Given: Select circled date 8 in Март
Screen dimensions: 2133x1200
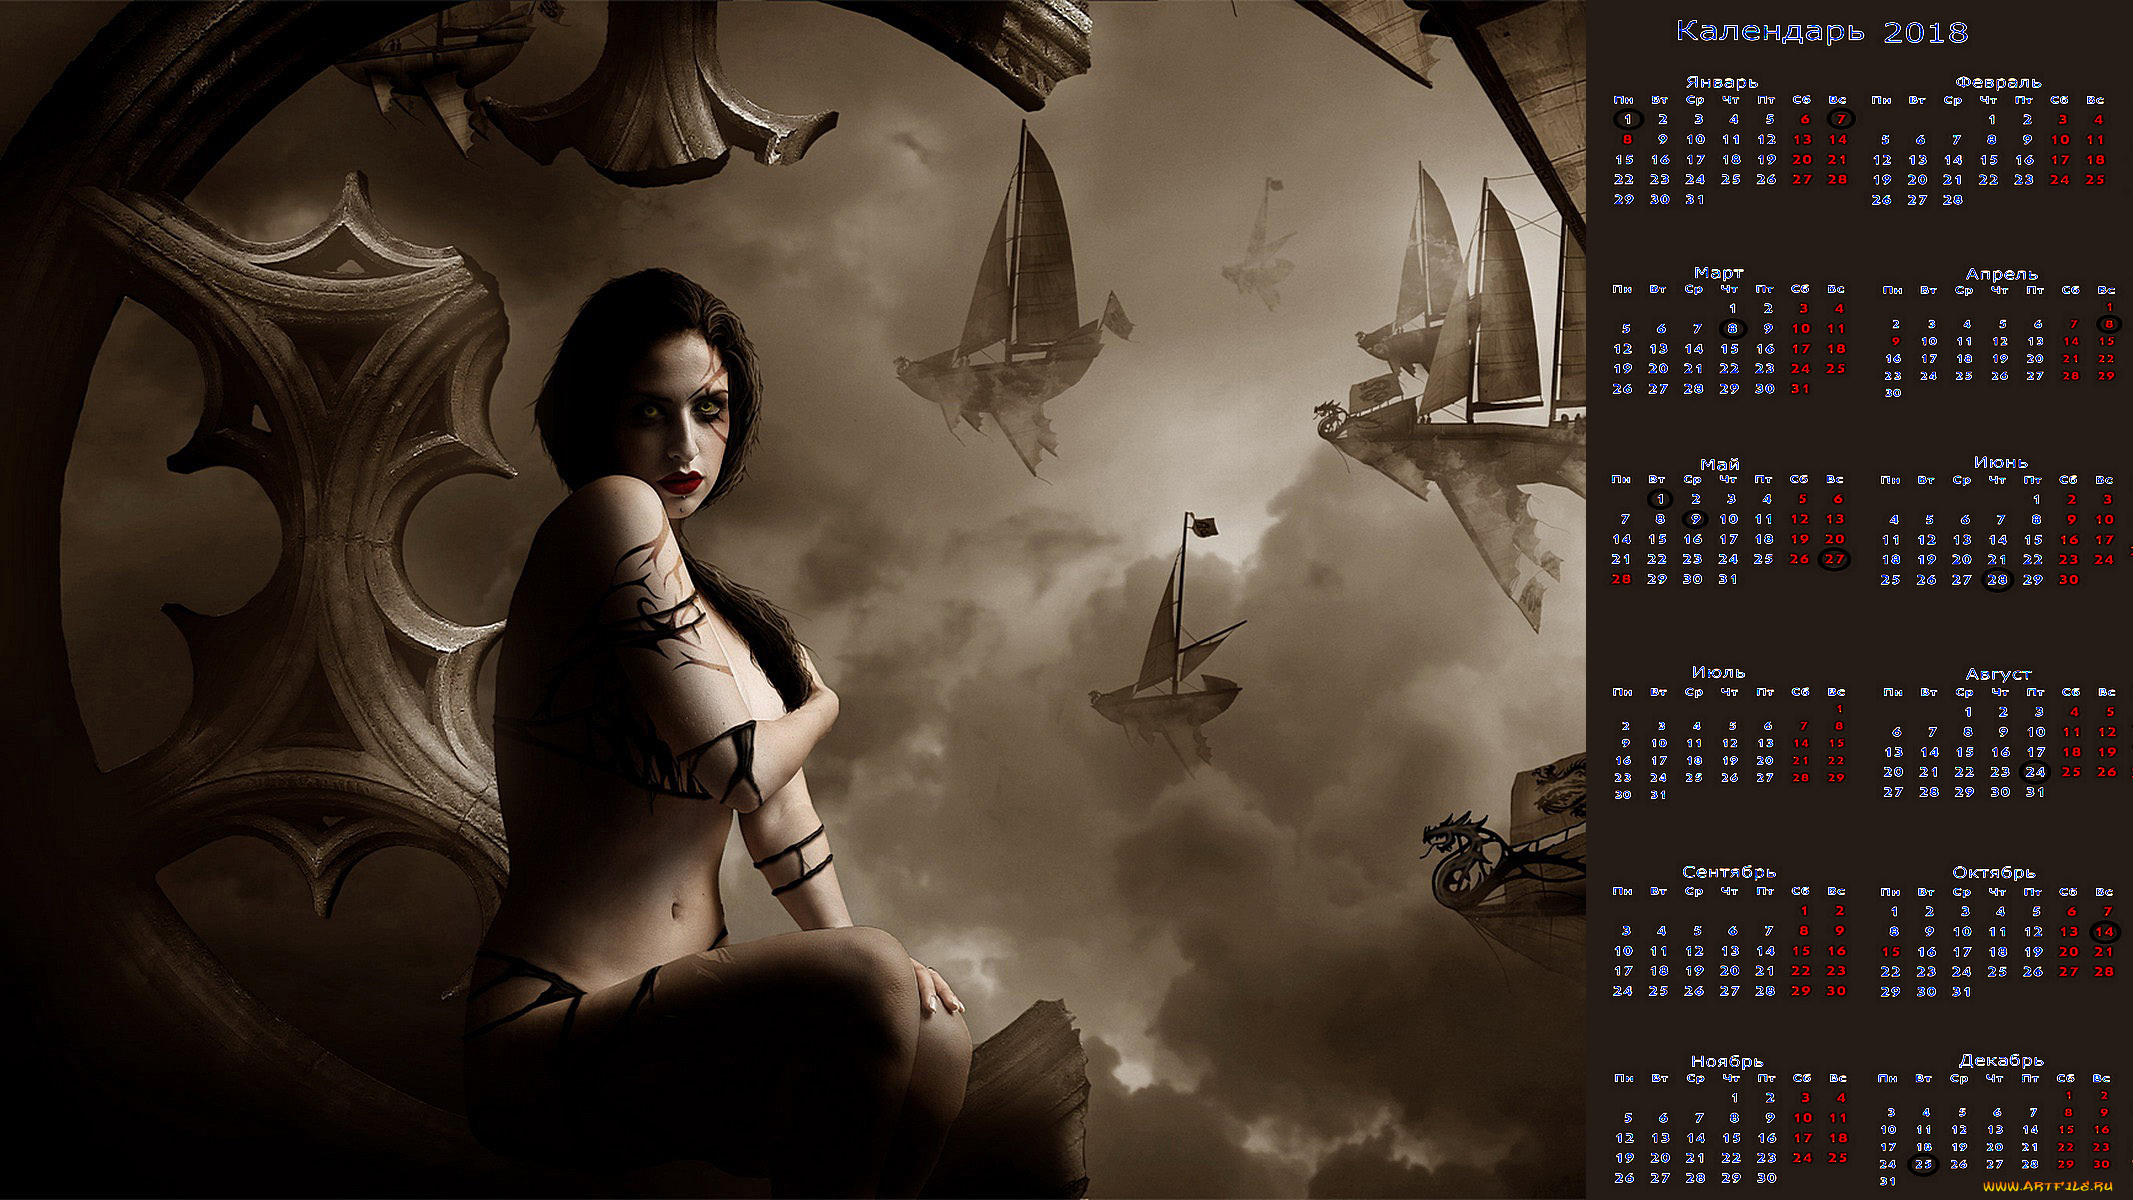Looking at the screenshot, I should pyautogui.click(x=1732, y=329).
